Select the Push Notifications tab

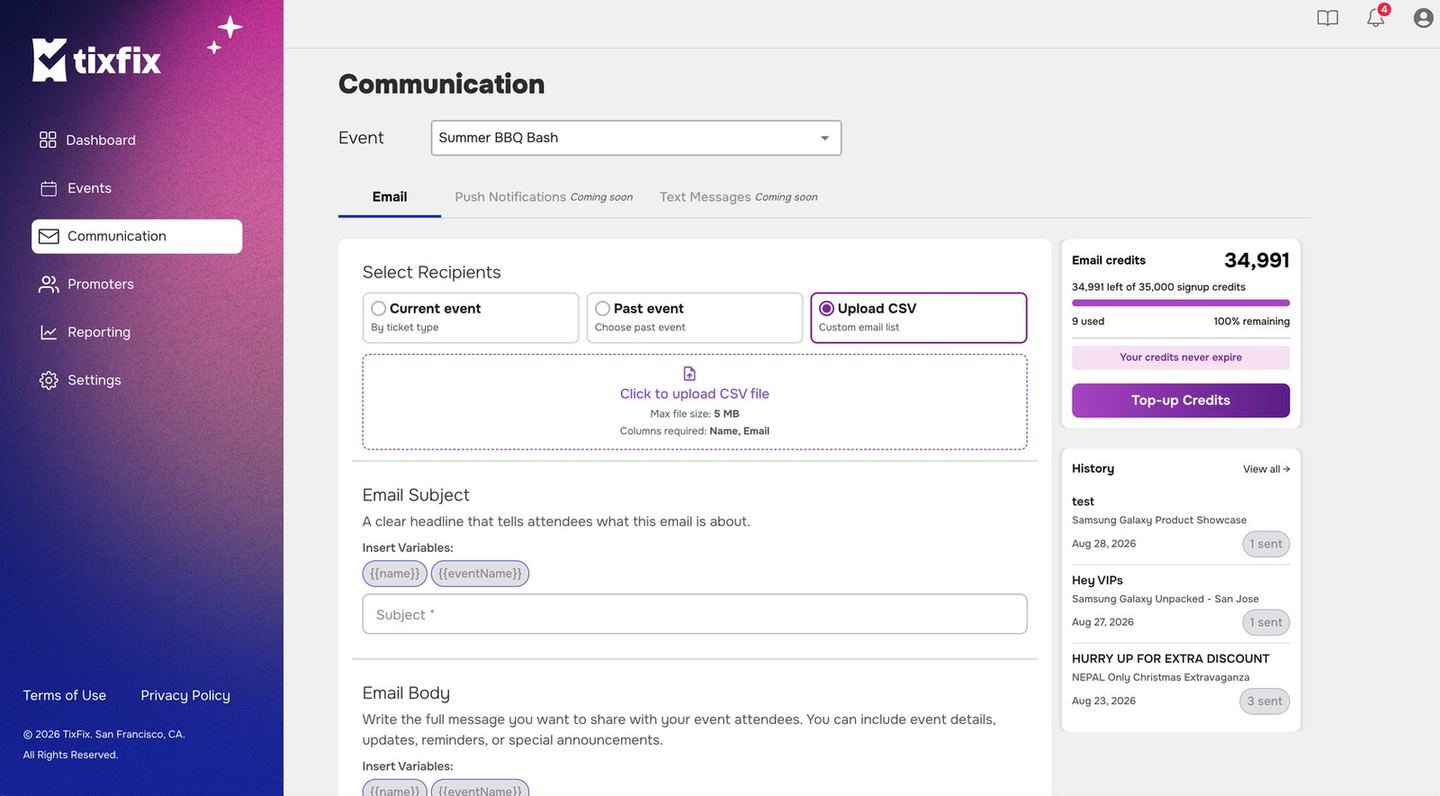tap(544, 197)
